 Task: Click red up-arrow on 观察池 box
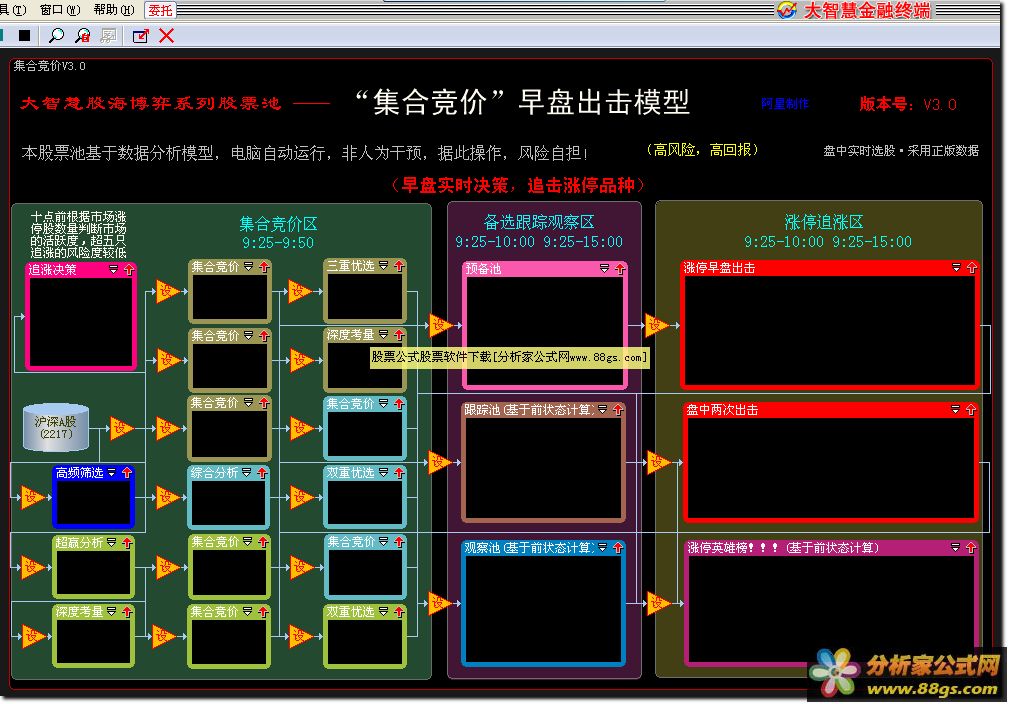click(x=618, y=548)
